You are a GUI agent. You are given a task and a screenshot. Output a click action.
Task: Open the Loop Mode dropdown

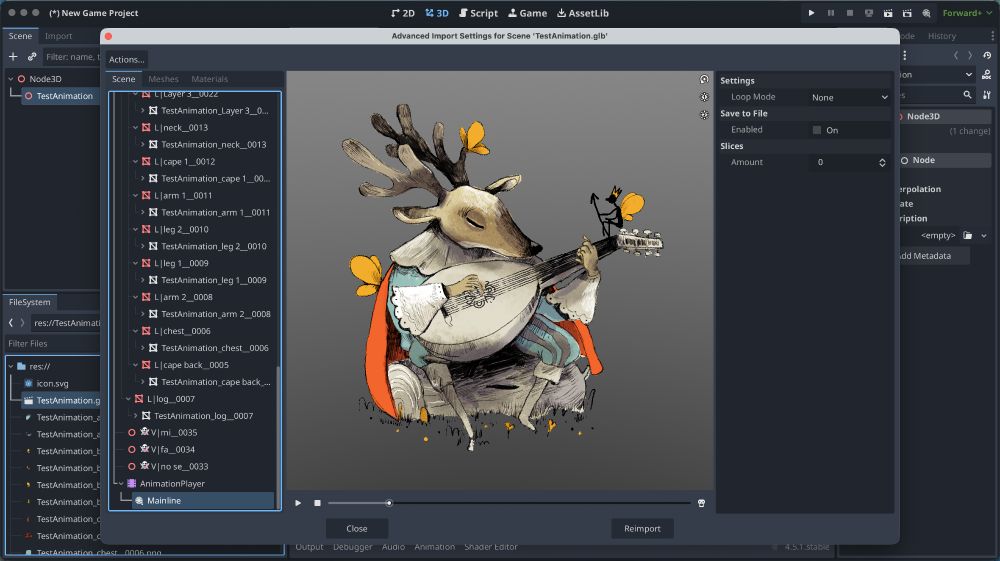(849, 98)
